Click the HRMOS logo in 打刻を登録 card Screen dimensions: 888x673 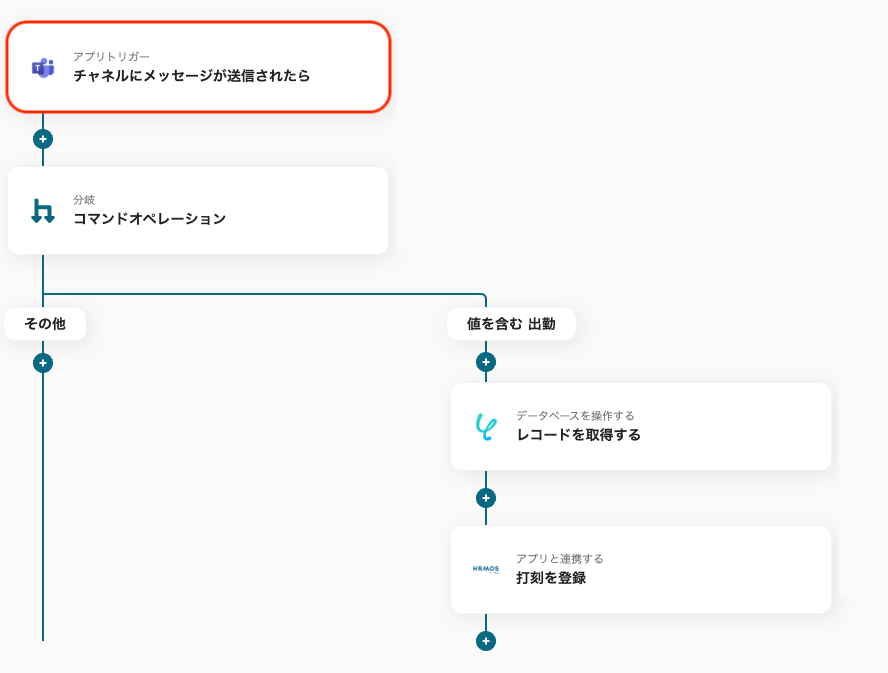[x=486, y=569]
